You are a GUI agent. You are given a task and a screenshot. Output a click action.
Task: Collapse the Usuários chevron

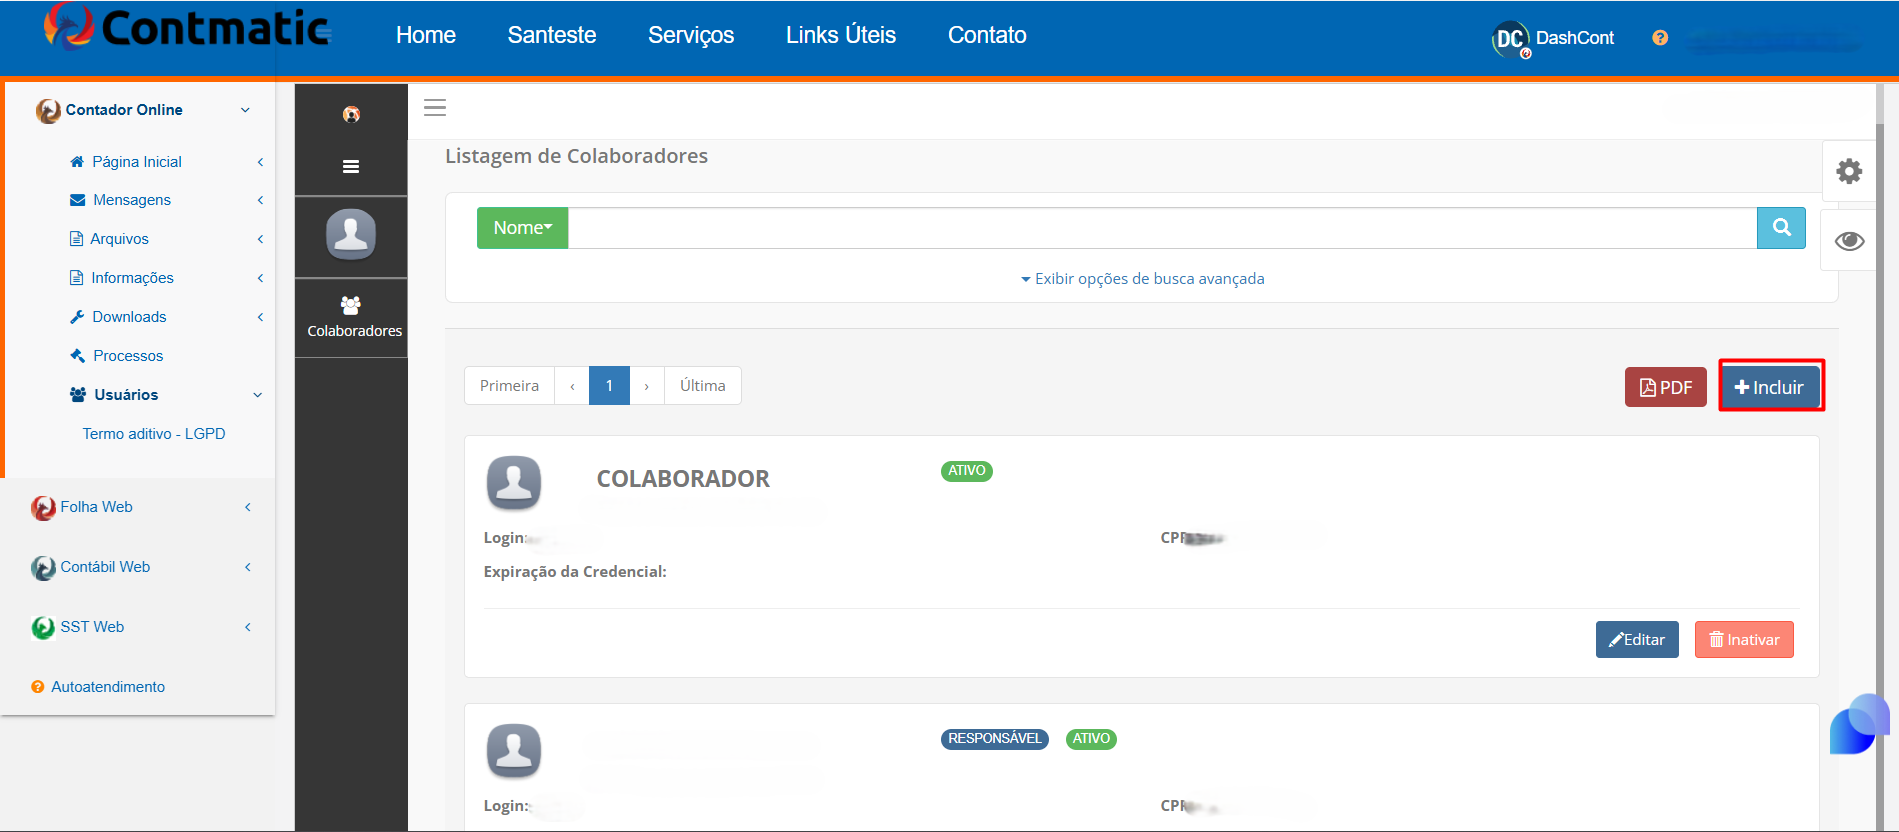pos(258,395)
